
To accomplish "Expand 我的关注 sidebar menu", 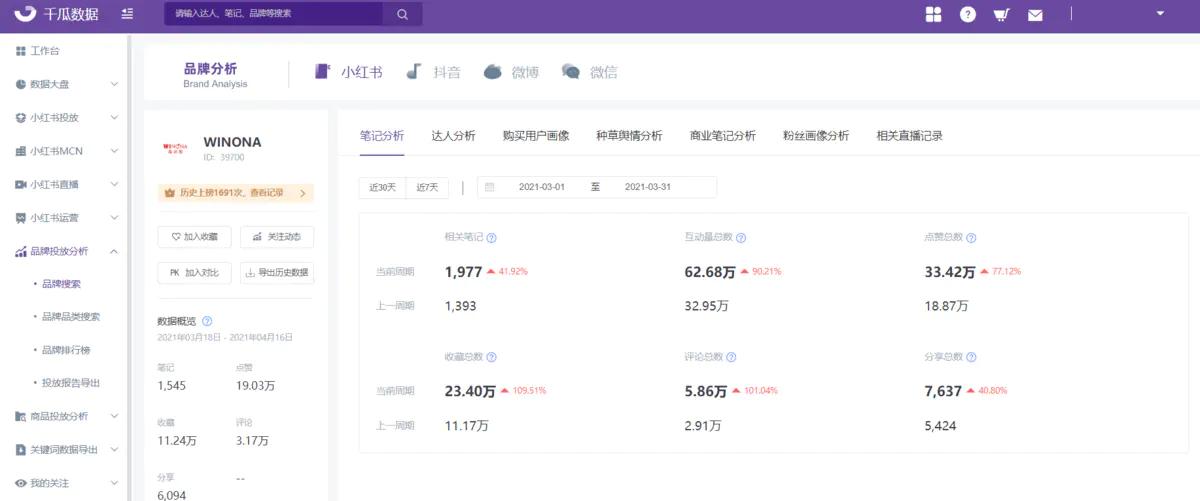I will pyautogui.click(x=64, y=483).
